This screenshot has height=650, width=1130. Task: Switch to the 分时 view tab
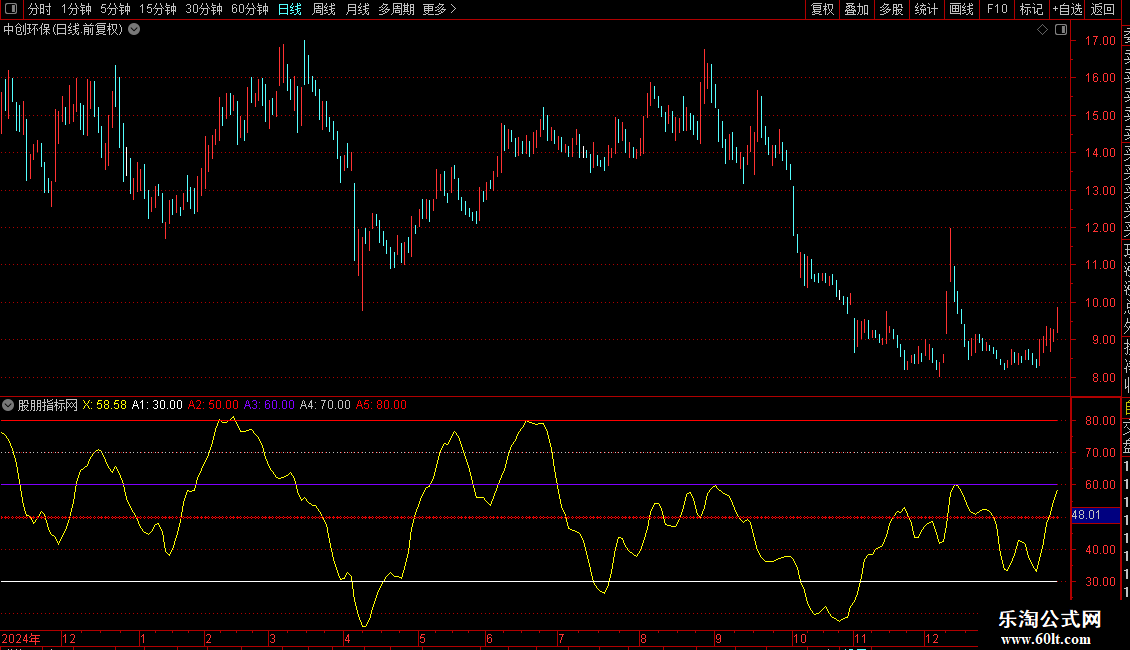point(40,9)
